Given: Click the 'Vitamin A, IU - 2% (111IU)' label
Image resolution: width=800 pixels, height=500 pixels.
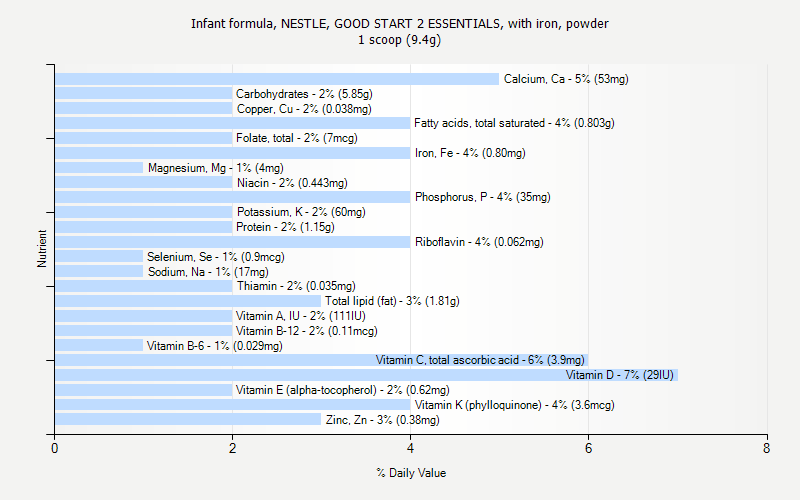Looking at the screenshot, I should (x=301, y=316).
